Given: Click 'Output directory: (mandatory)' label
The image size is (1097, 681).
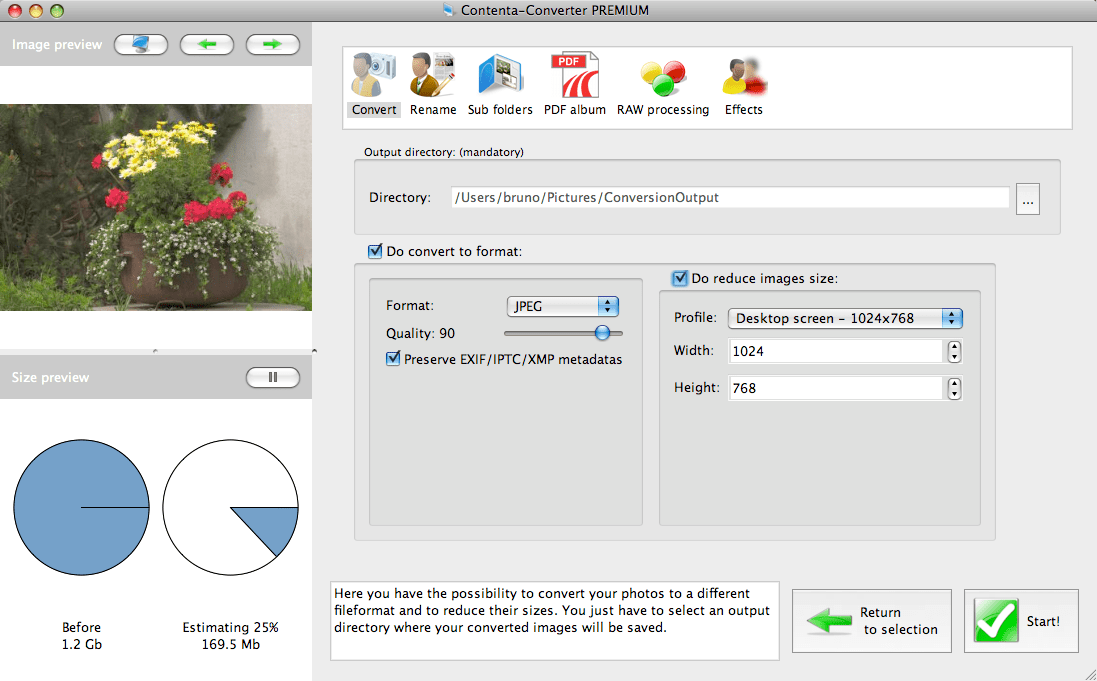Looking at the screenshot, I should pos(444,152).
